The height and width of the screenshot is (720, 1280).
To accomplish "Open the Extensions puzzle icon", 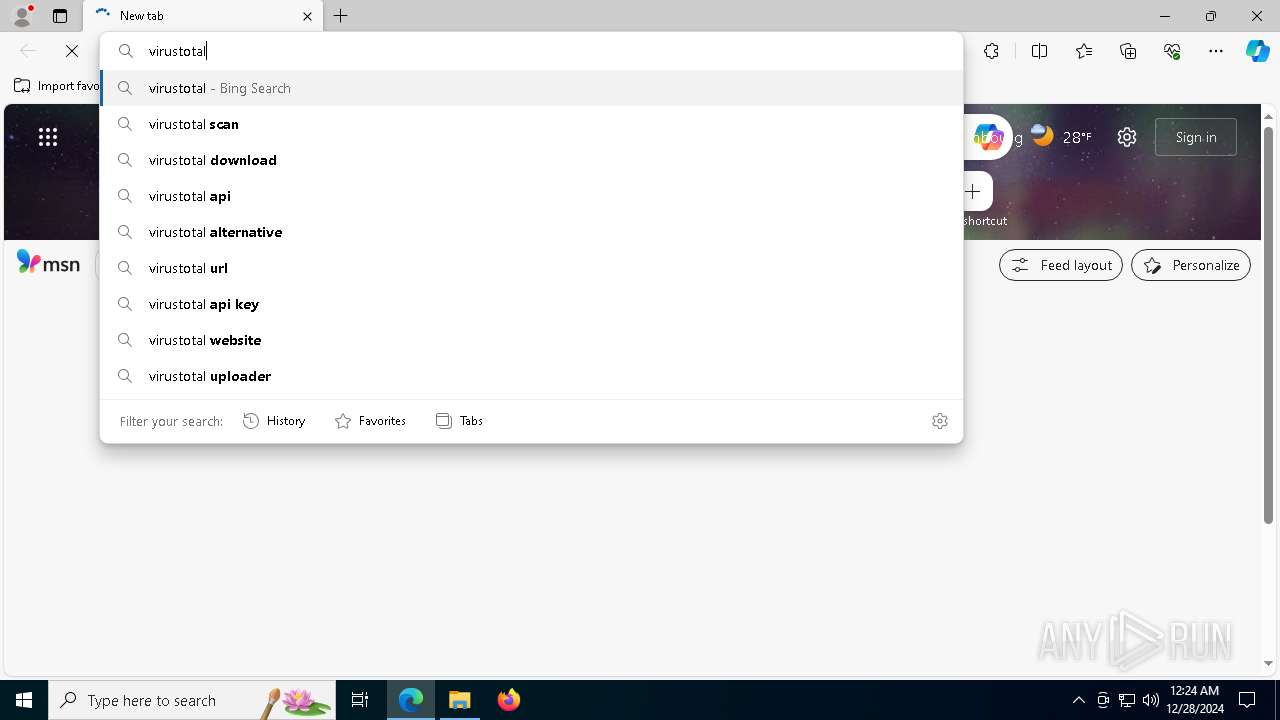I will [x=991, y=51].
